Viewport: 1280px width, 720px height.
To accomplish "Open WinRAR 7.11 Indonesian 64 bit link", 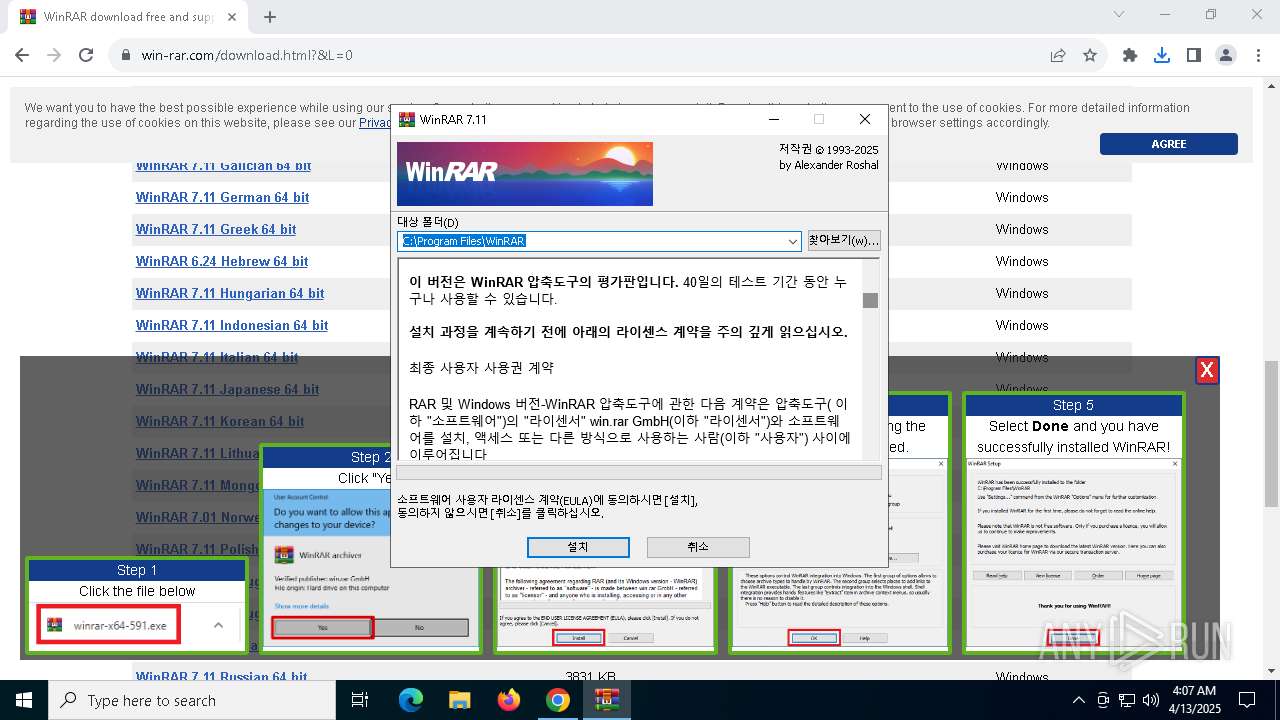I will [x=232, y=325].
